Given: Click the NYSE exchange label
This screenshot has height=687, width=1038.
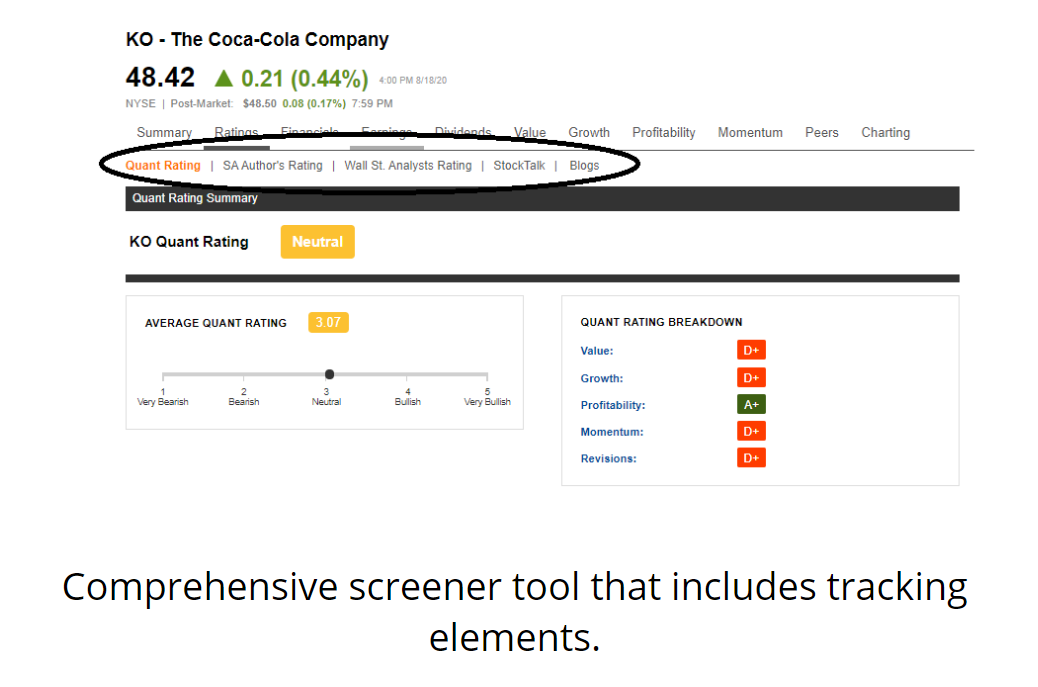Looking at the screenshot, I should [x=140, y=104].
